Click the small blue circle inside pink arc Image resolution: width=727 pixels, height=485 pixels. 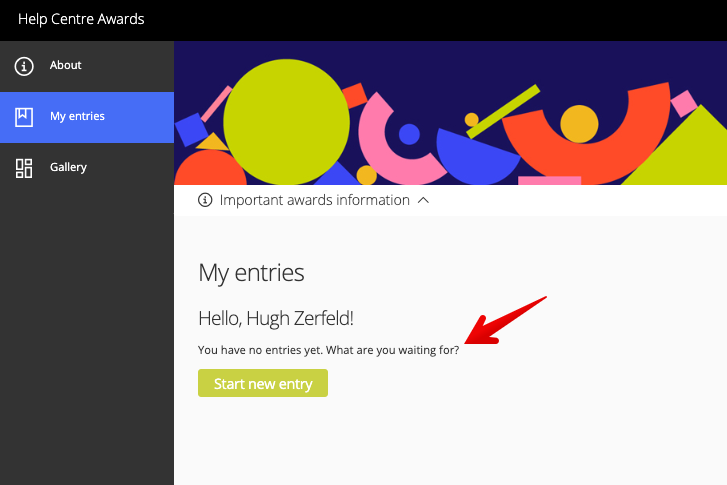click(x=409, y=134)
